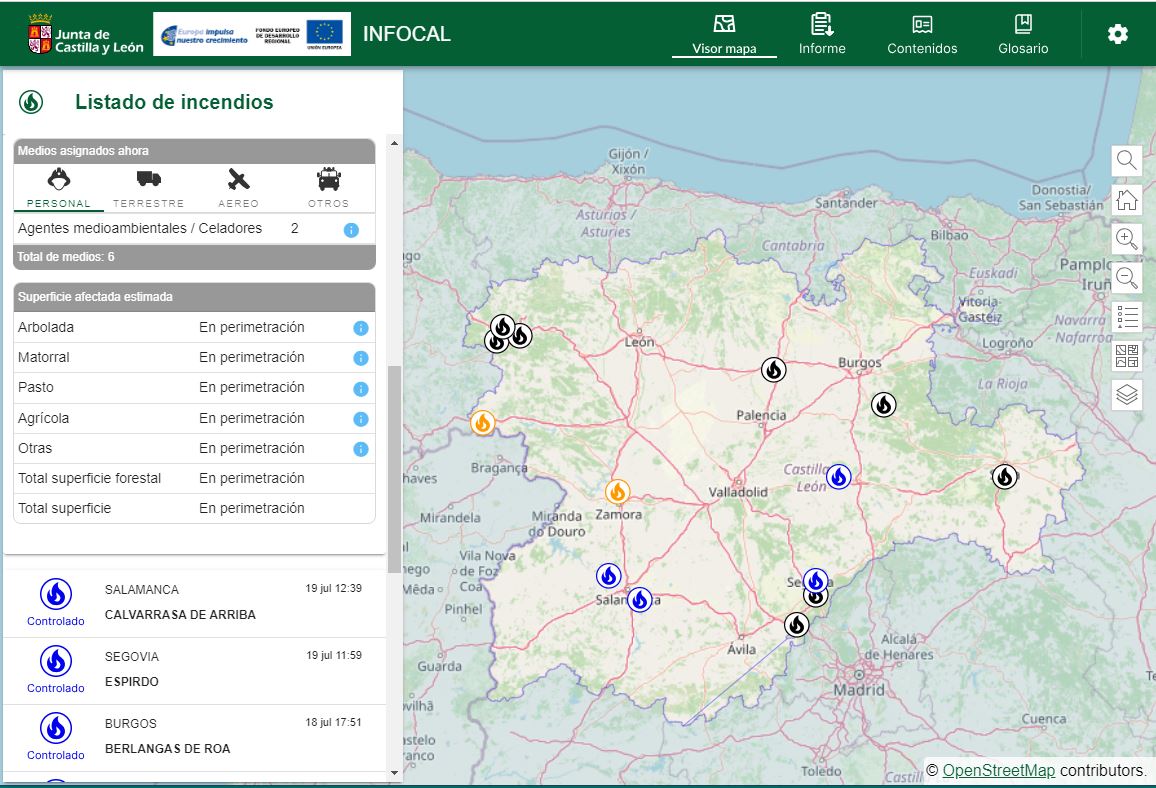The image size is (1156, 788).
Task: Click the Junta de Castilla y León logo
Action: click(86, 34)
